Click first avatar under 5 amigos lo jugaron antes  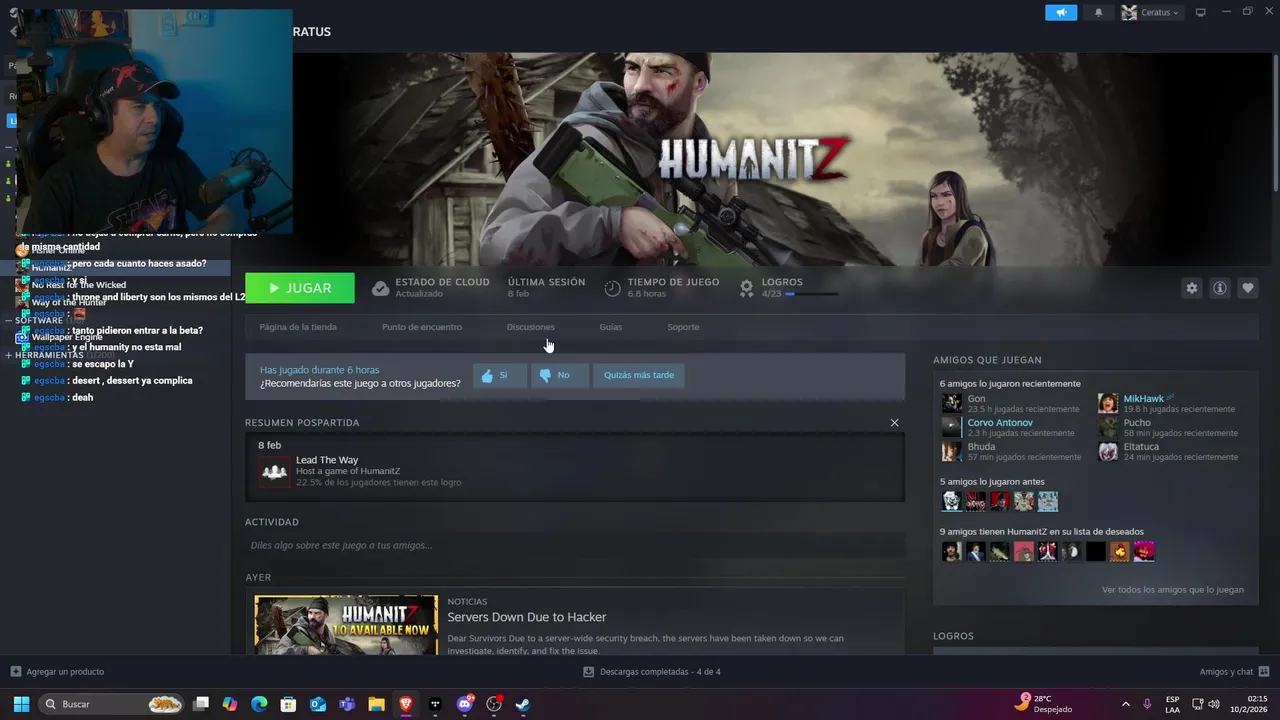pos(951,501)
